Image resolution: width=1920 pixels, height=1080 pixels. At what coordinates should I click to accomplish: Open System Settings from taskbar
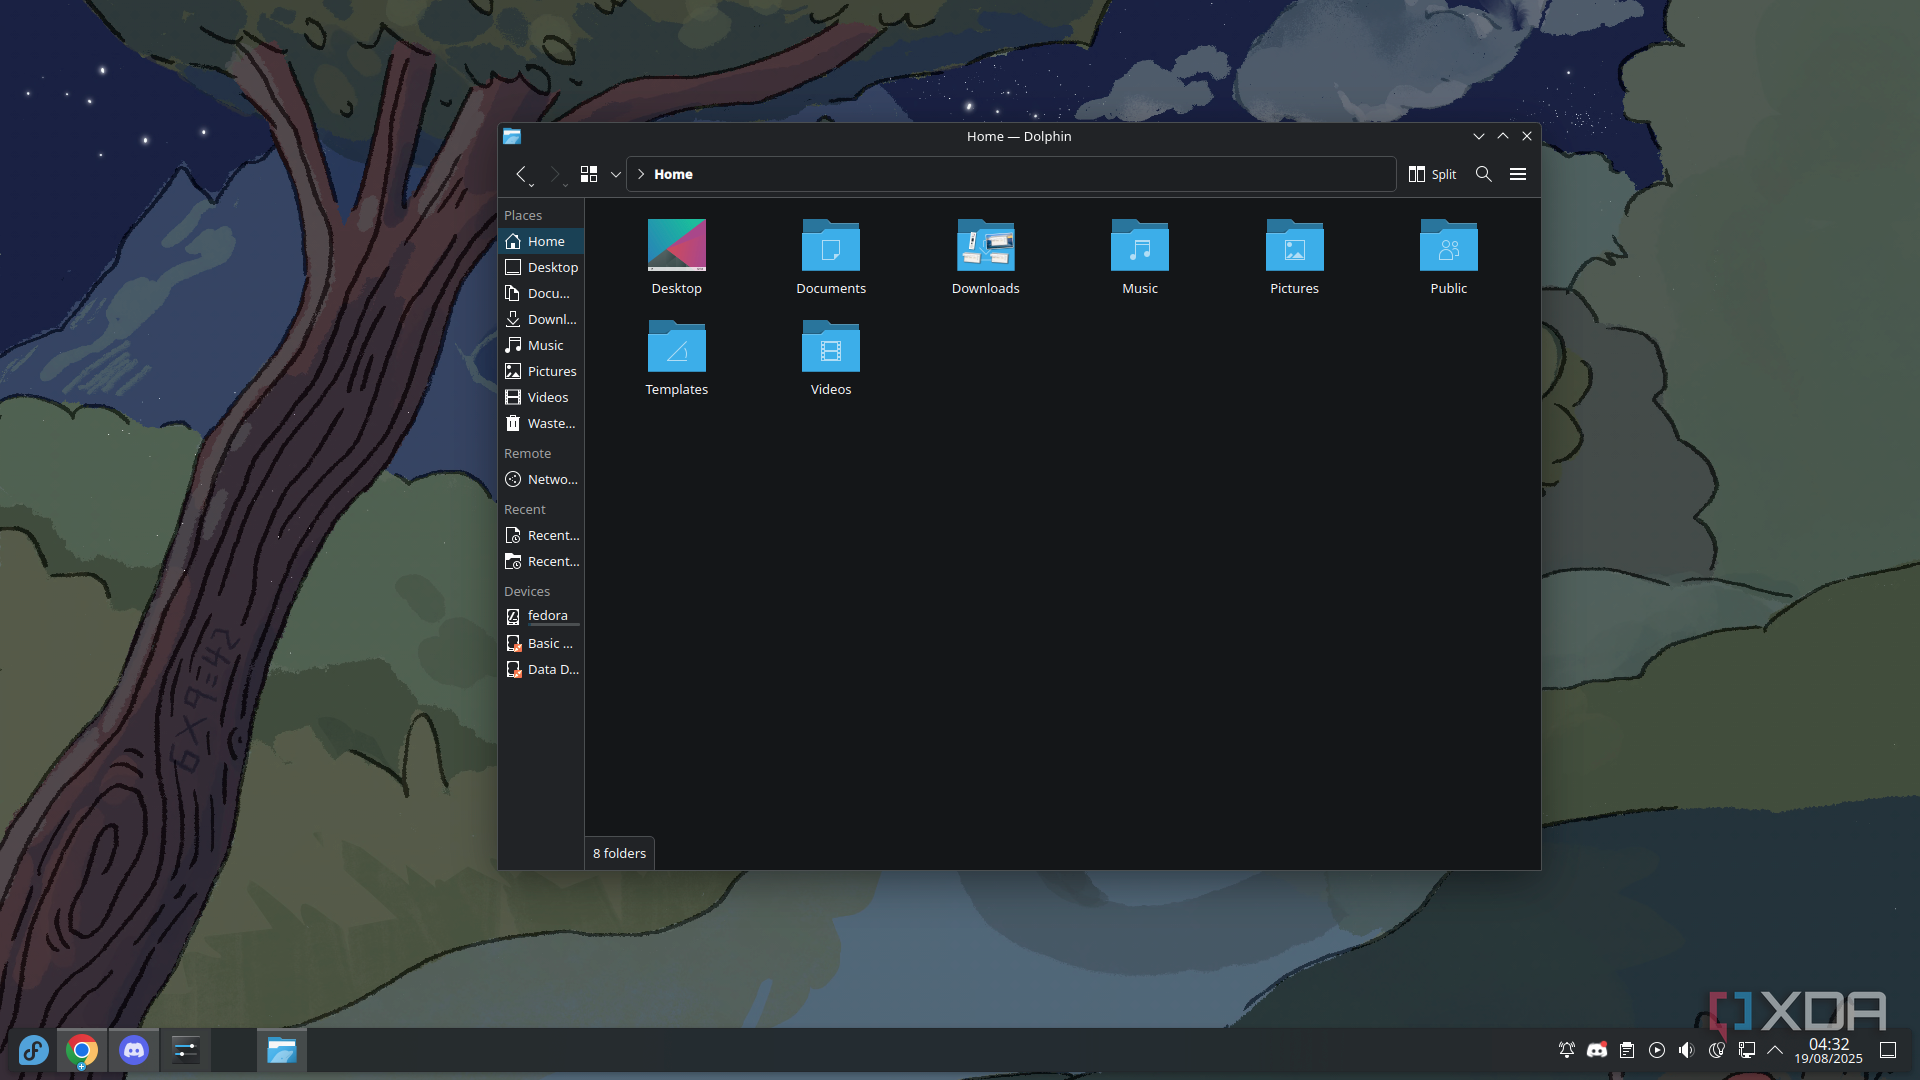[186, 1050]
